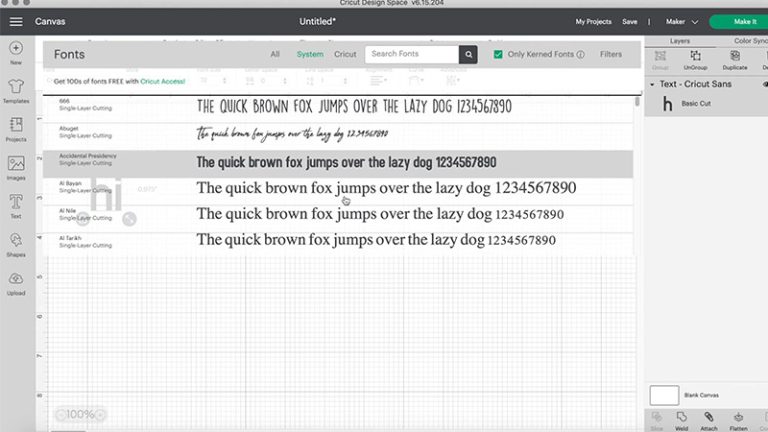Click the Search Fonts input field
The width and height of the screenshot is (768, 432).
tap(412, 54)
